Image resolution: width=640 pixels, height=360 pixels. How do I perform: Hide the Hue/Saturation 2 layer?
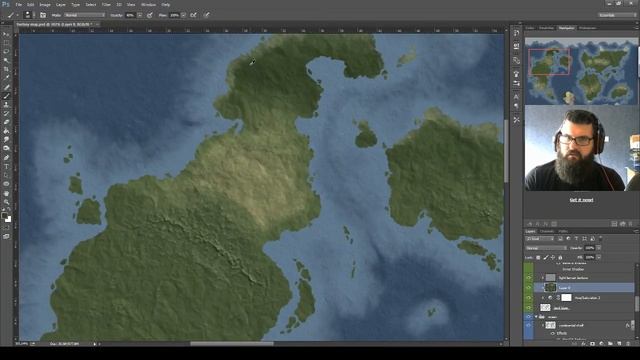529,298
